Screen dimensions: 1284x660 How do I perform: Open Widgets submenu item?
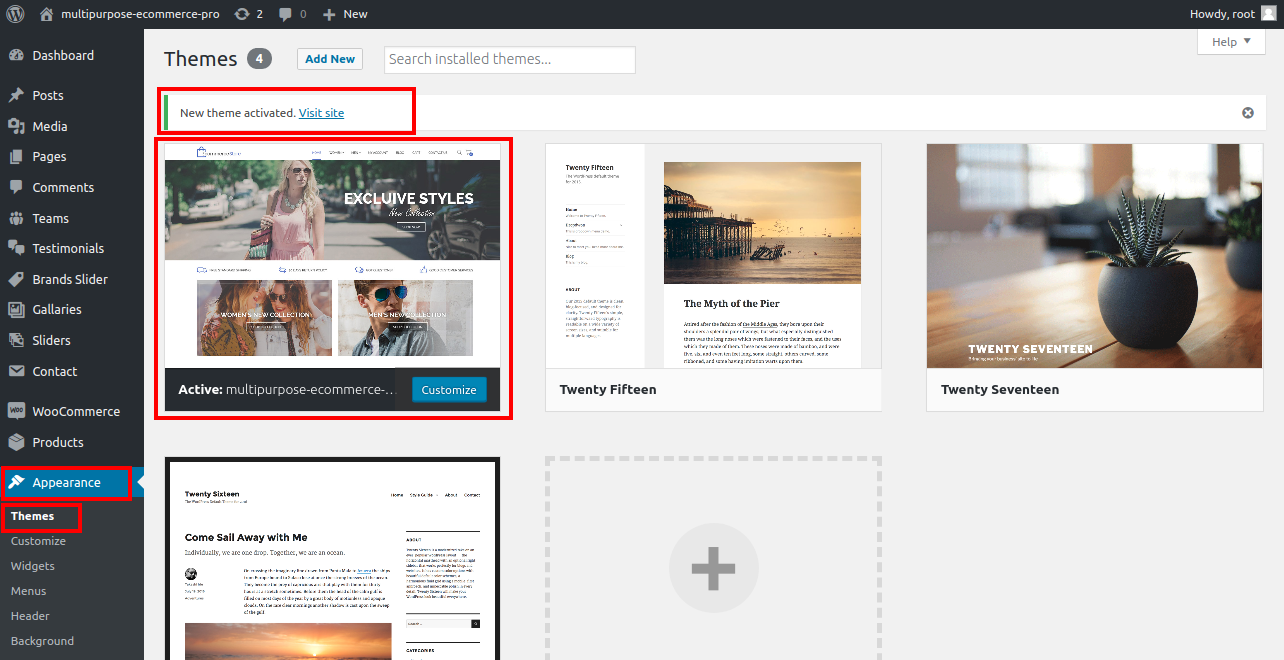point(33,566)
